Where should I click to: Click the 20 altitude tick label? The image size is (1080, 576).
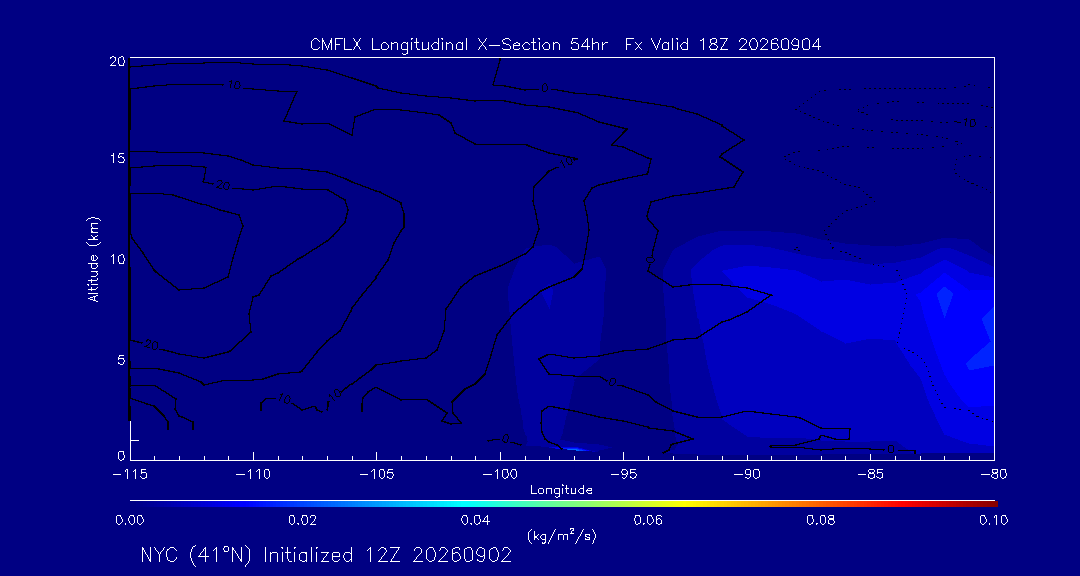click(x=117, y=61)
